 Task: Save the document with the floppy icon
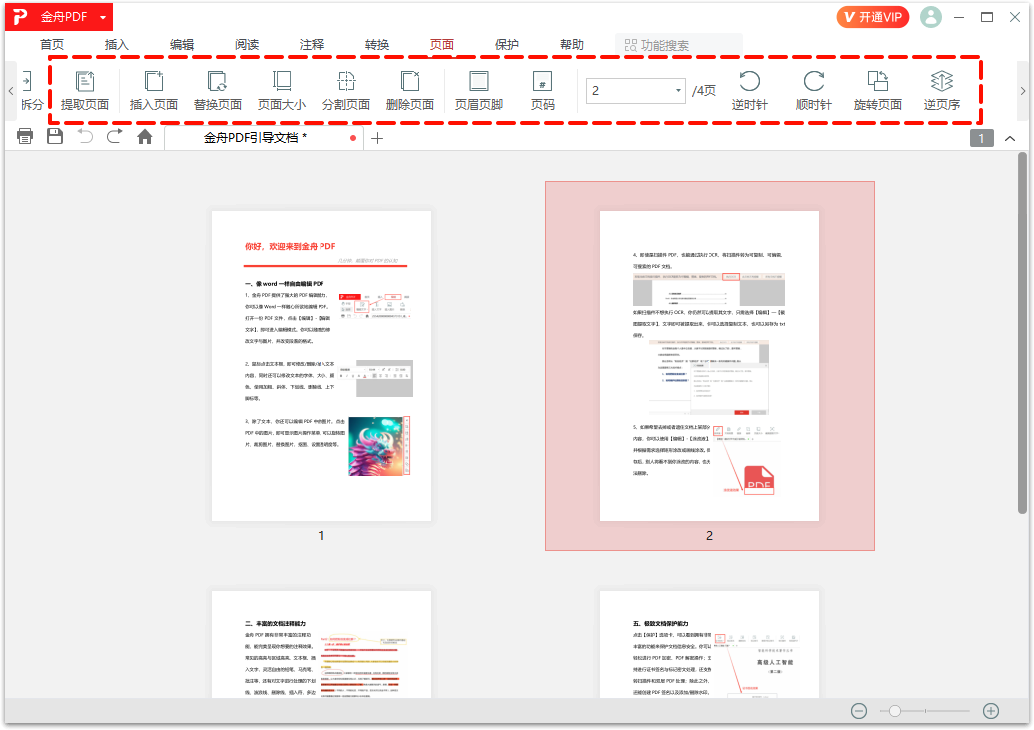coord(55,137)
